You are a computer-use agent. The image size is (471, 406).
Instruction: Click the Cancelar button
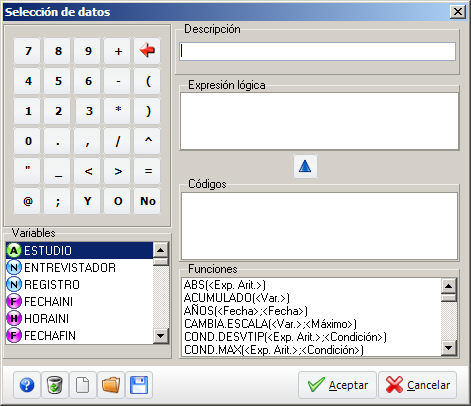[x=417, y=385]
